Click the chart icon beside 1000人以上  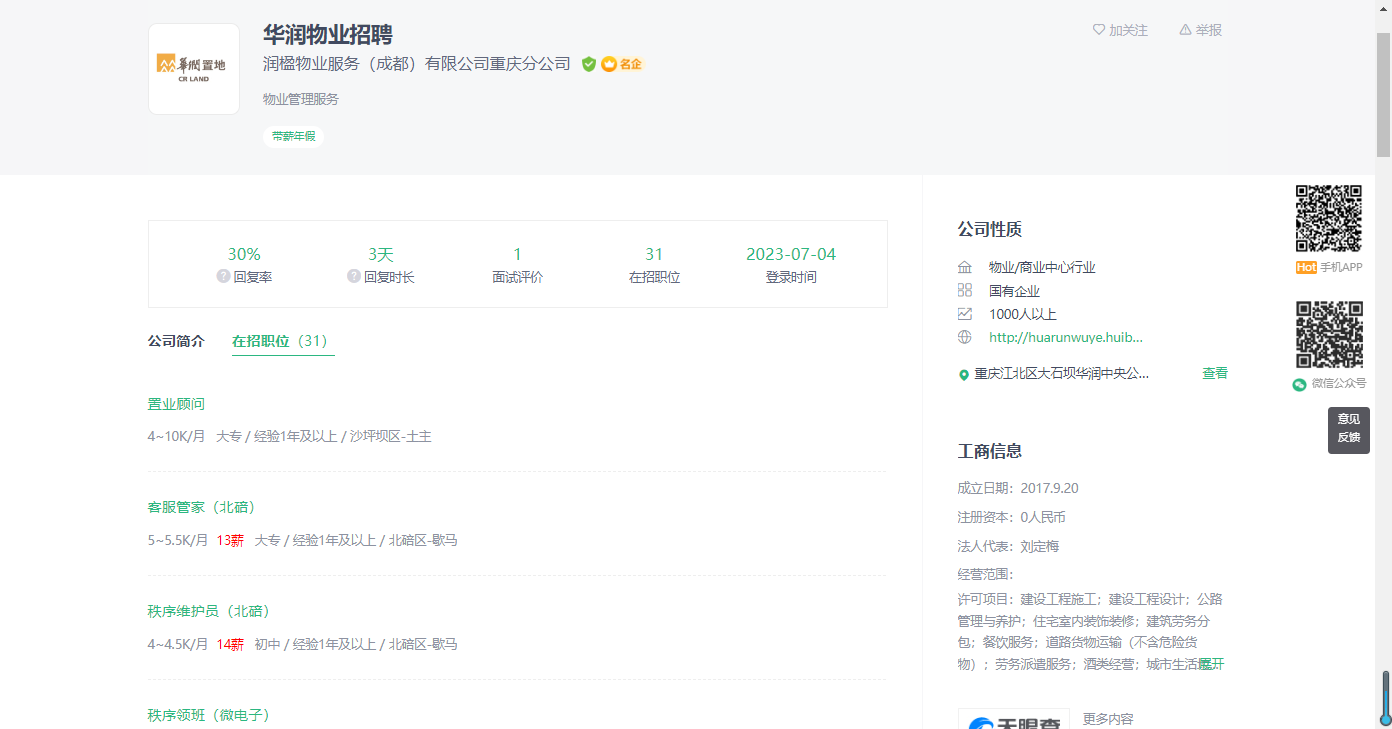click(965, 314)
